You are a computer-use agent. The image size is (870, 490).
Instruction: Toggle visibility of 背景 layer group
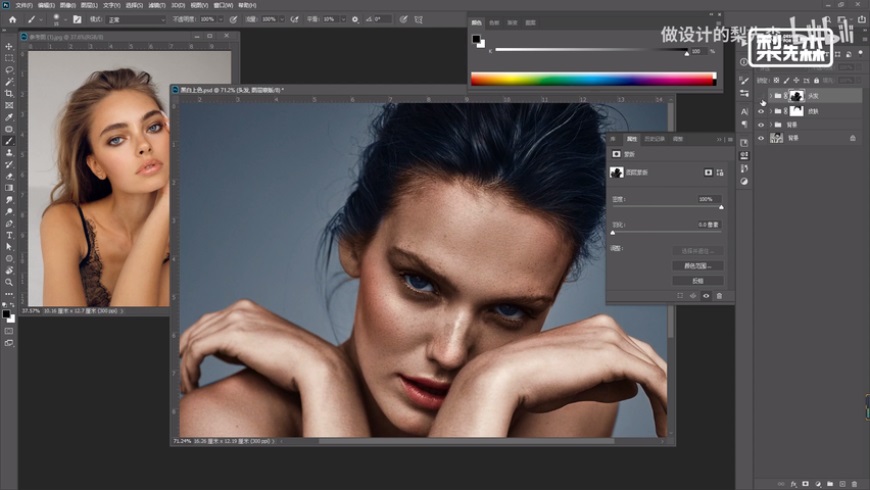[761, 125]
